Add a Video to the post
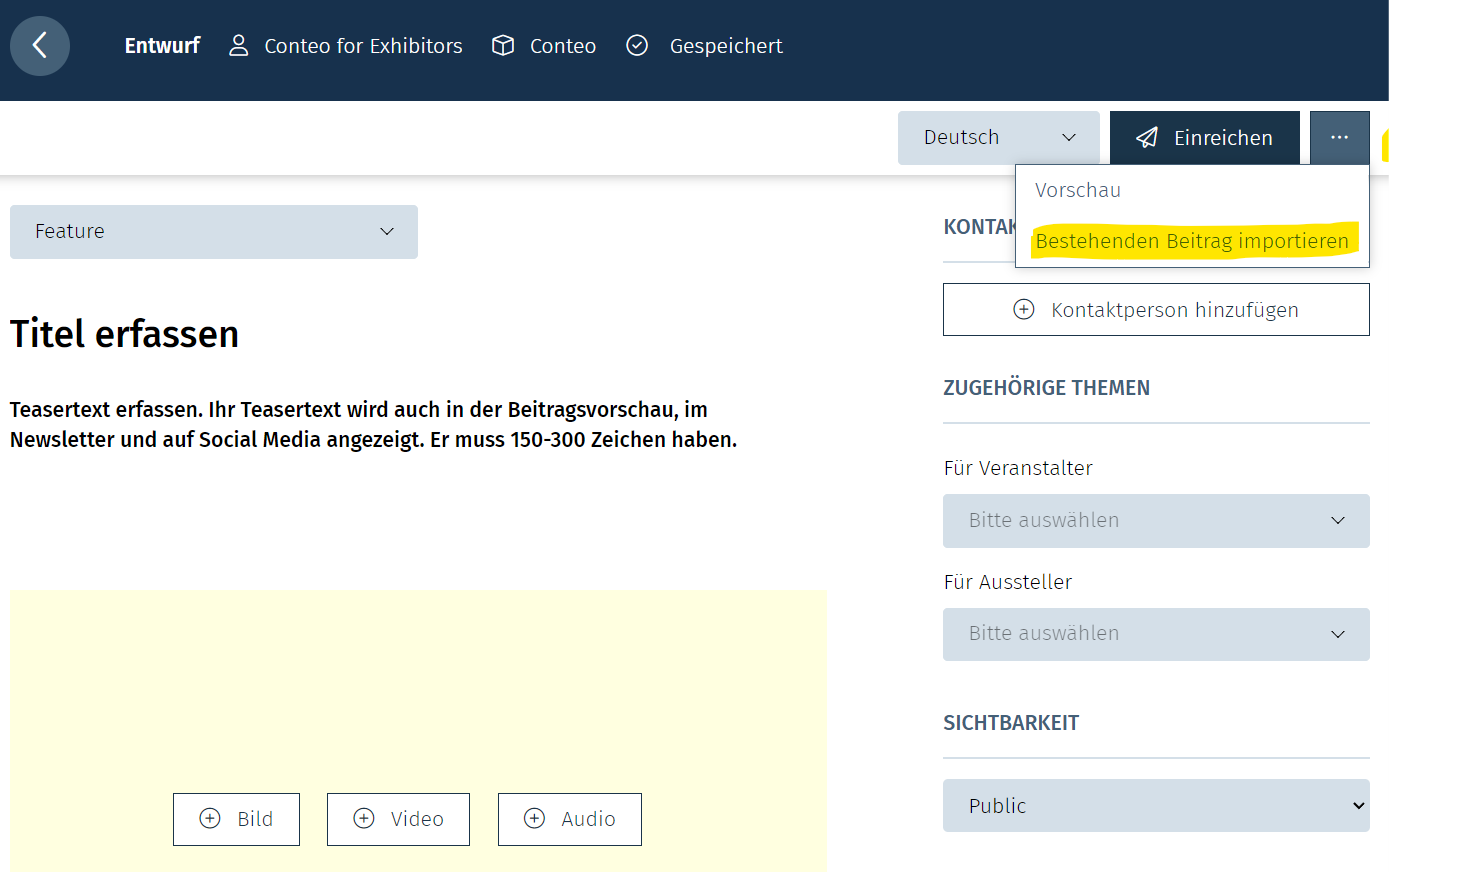The height and width of the screenshot is (872, 1466). [398, 819]
